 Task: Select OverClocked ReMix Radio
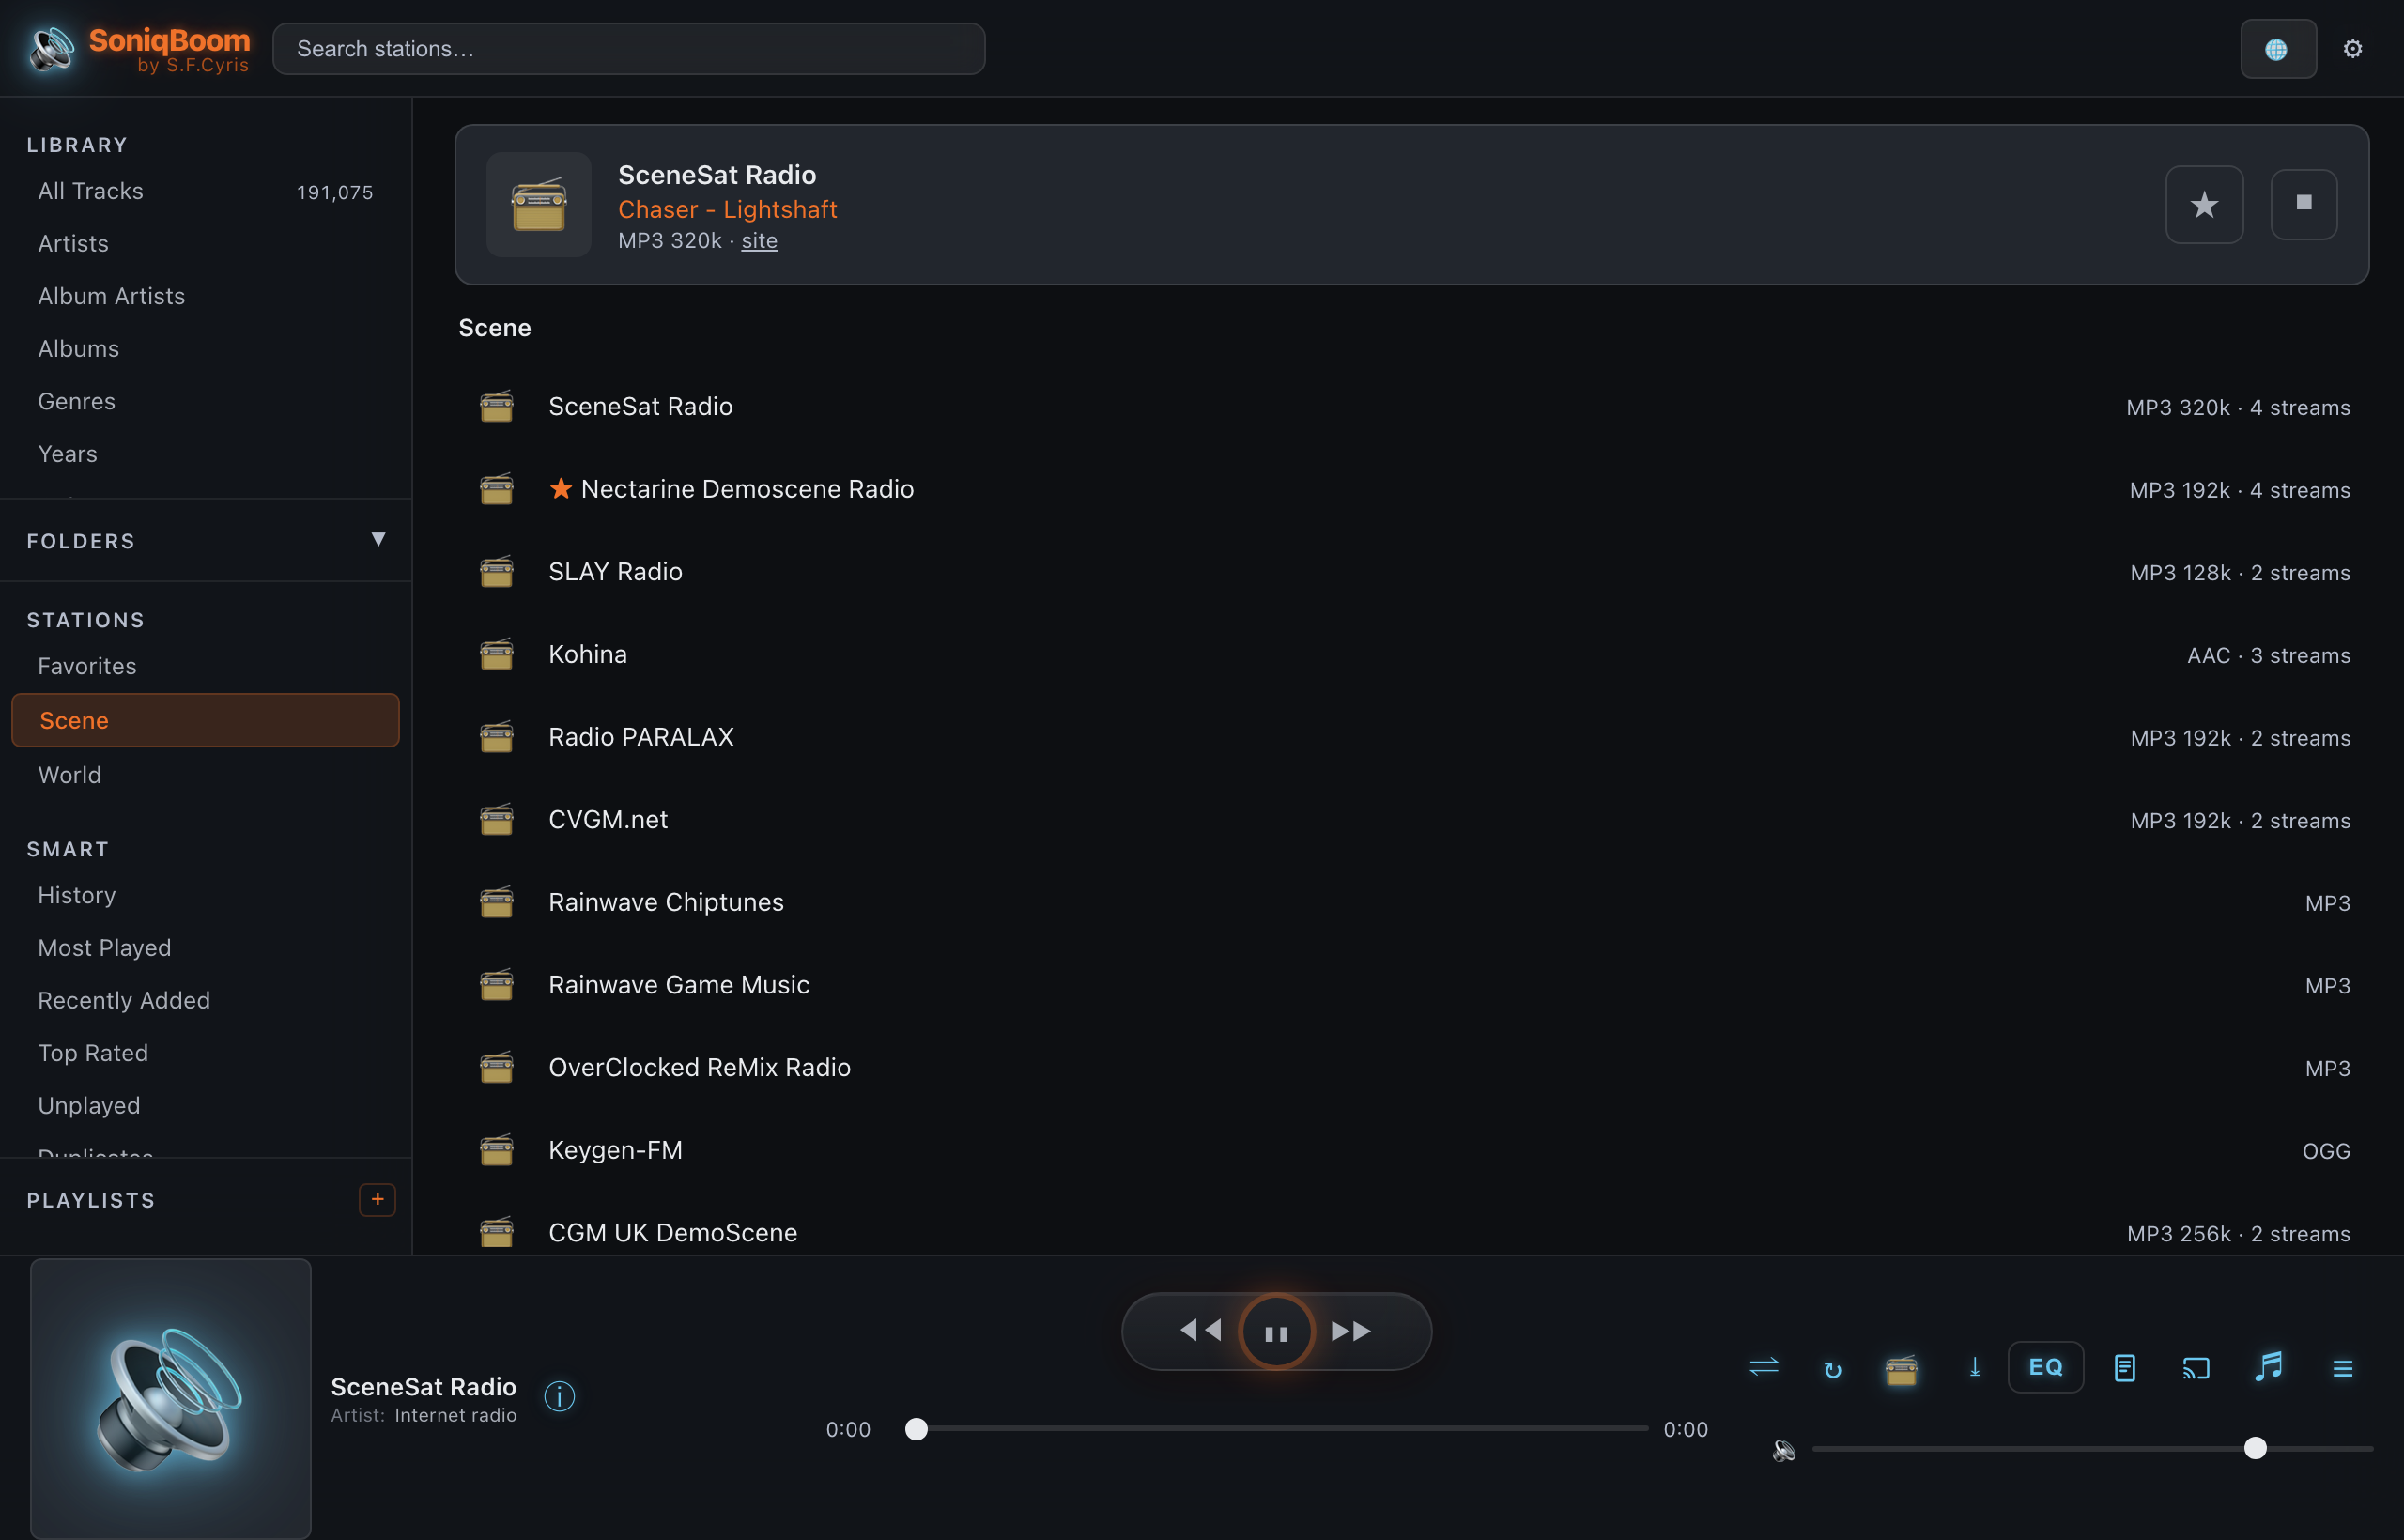coord(1412,1068)
